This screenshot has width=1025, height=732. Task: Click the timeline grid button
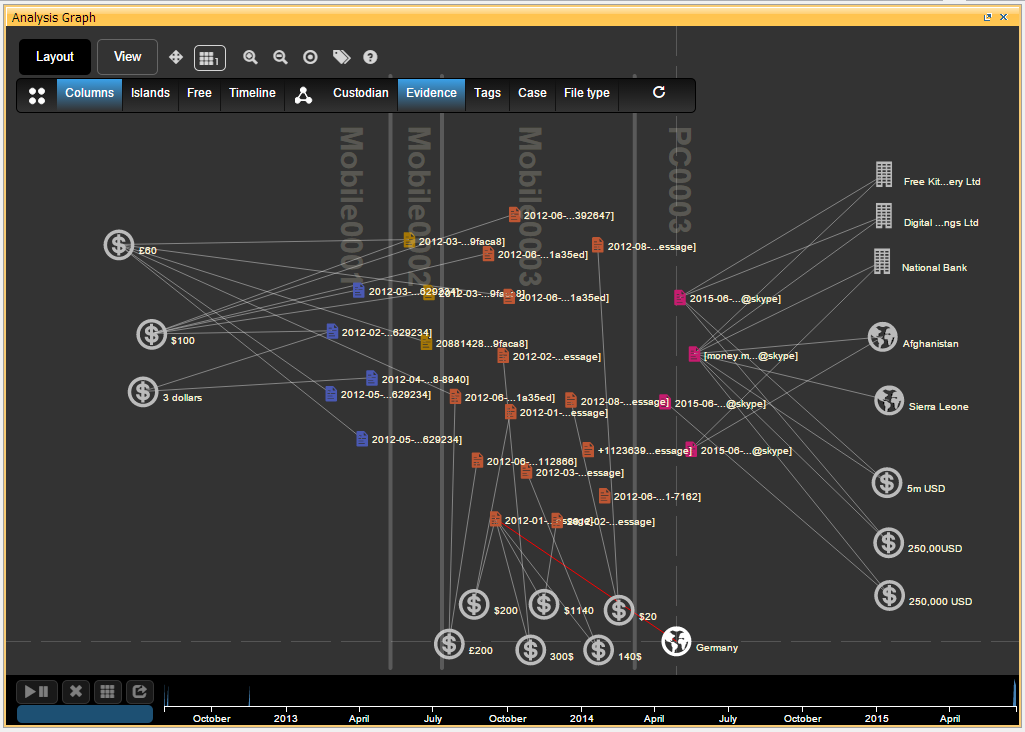(x=108, y=691)
